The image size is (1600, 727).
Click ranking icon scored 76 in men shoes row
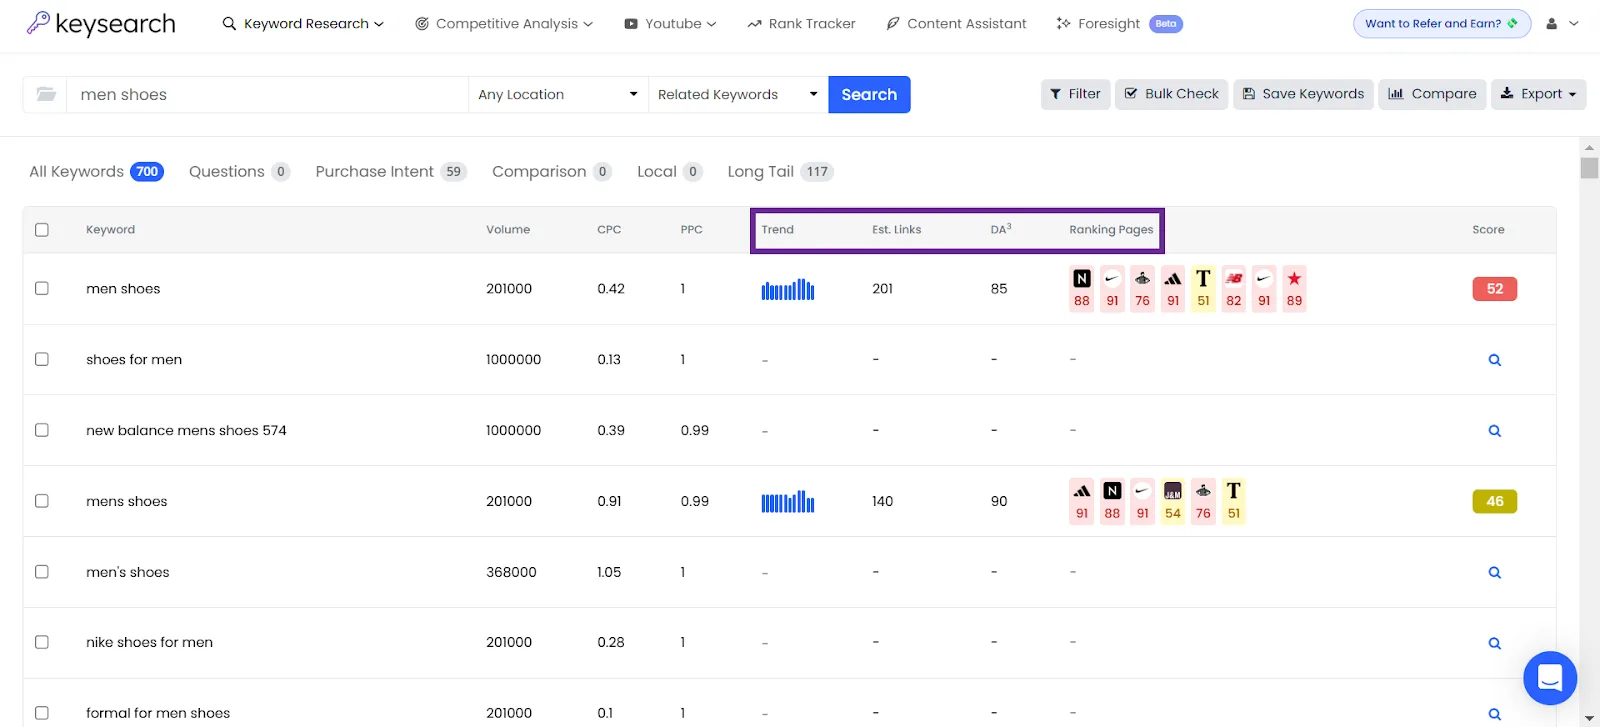(x=1142, y=288)
